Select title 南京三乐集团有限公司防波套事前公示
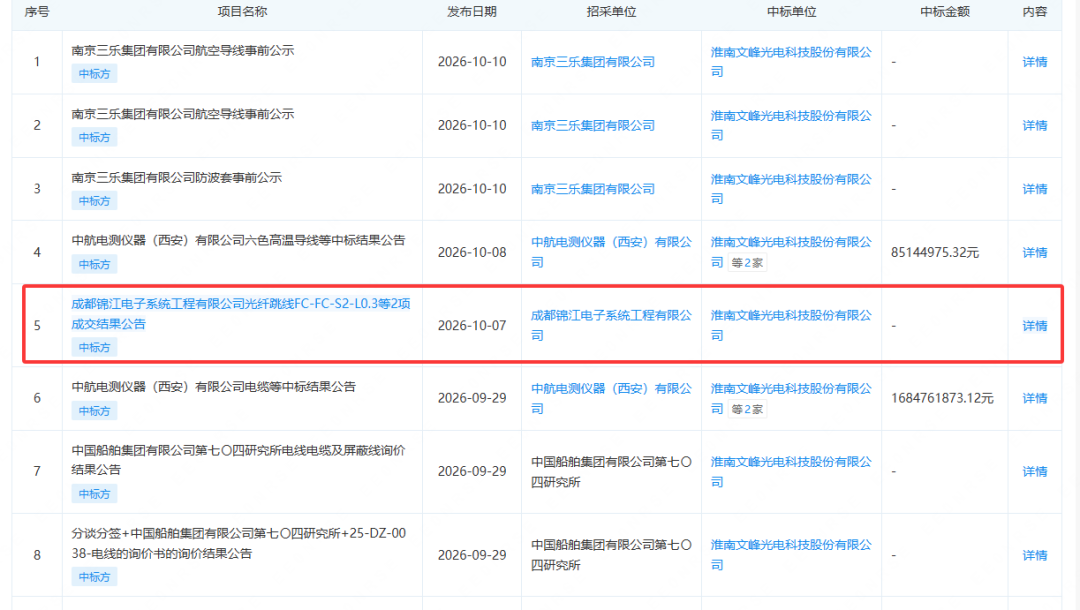 coord(176,178)
